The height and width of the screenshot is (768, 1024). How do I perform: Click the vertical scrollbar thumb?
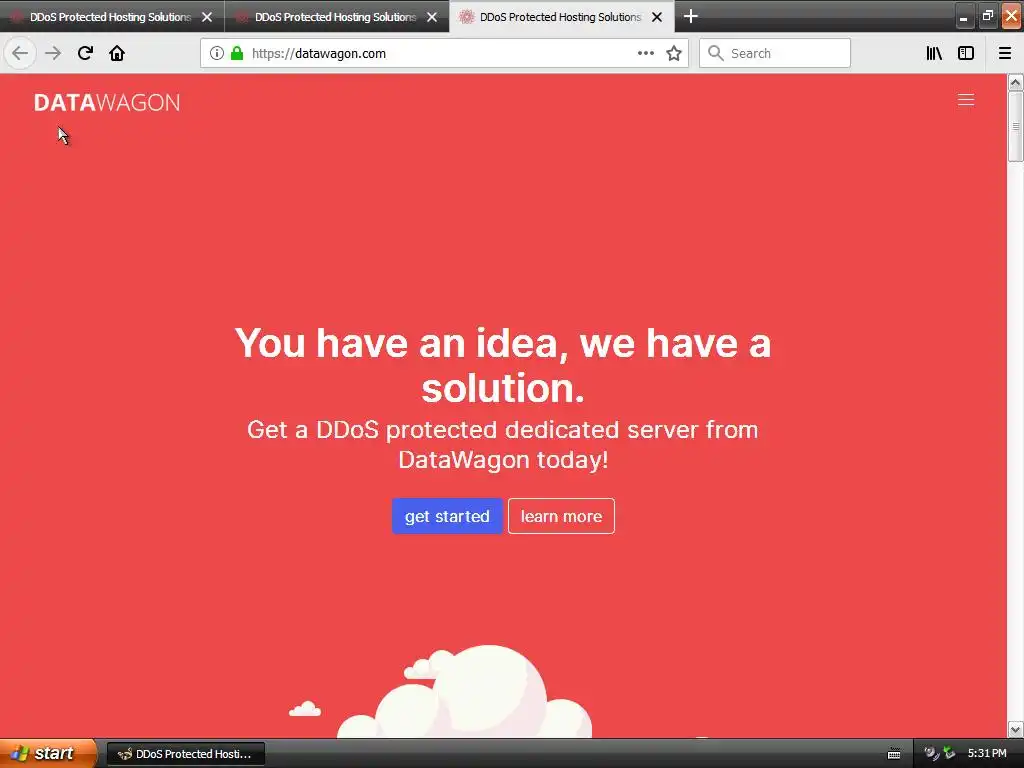1016,126
